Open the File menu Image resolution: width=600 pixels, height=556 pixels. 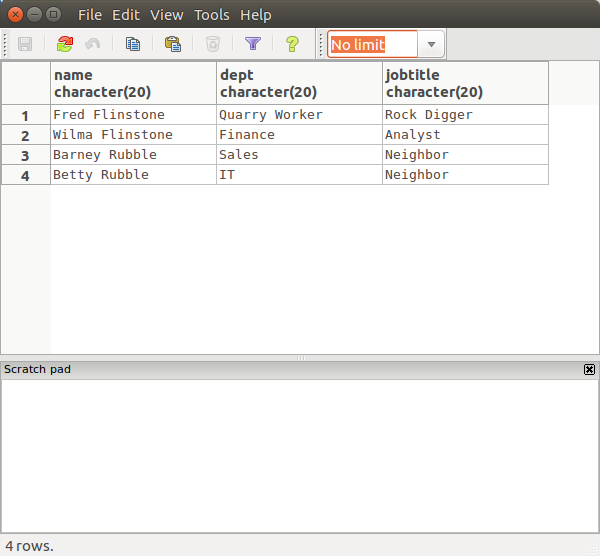[90, 15]
